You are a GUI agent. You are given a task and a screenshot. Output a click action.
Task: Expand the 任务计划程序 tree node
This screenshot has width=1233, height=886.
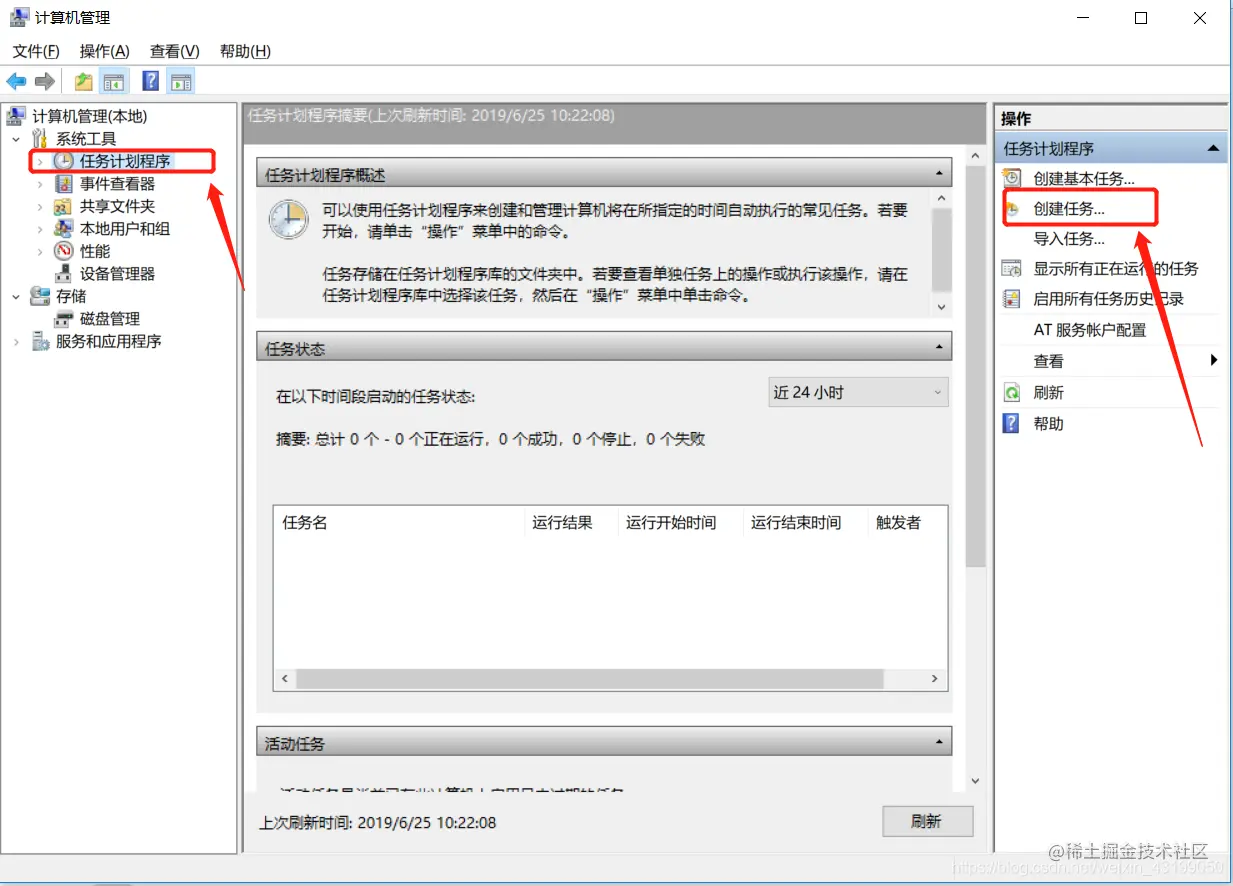[40, 161]
